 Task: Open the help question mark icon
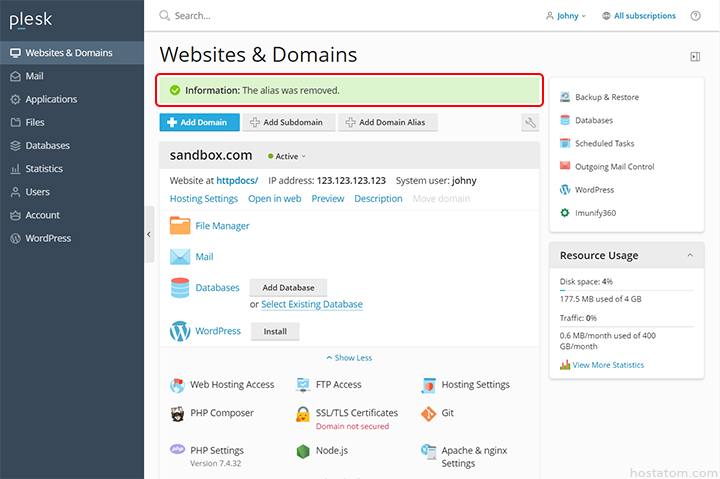click(697, 16)
